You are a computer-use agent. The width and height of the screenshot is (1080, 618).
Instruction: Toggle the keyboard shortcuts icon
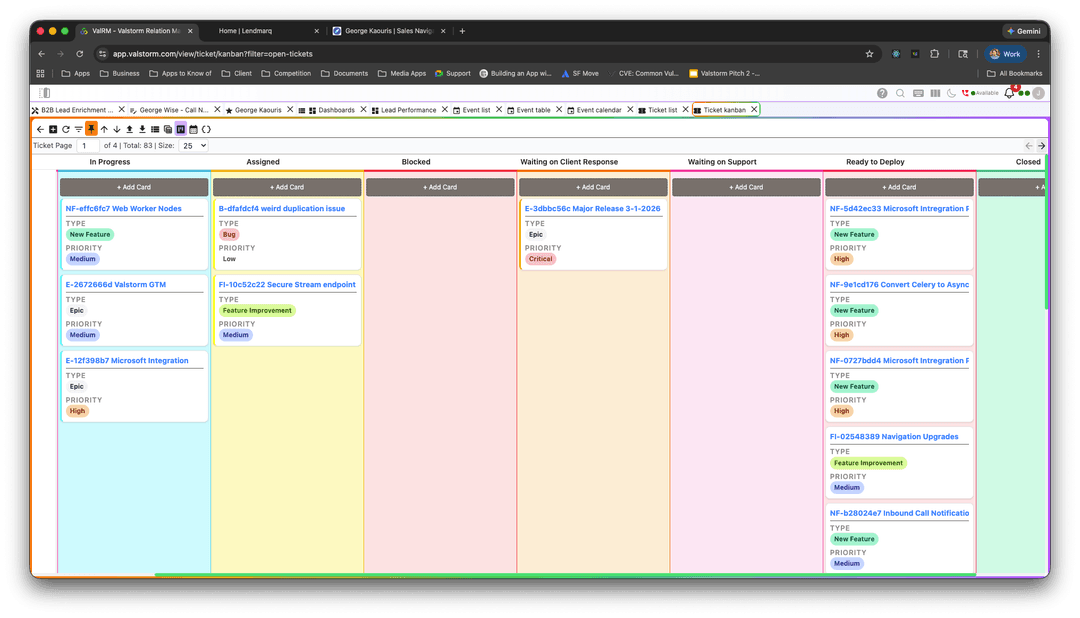[x=918, y=93]
